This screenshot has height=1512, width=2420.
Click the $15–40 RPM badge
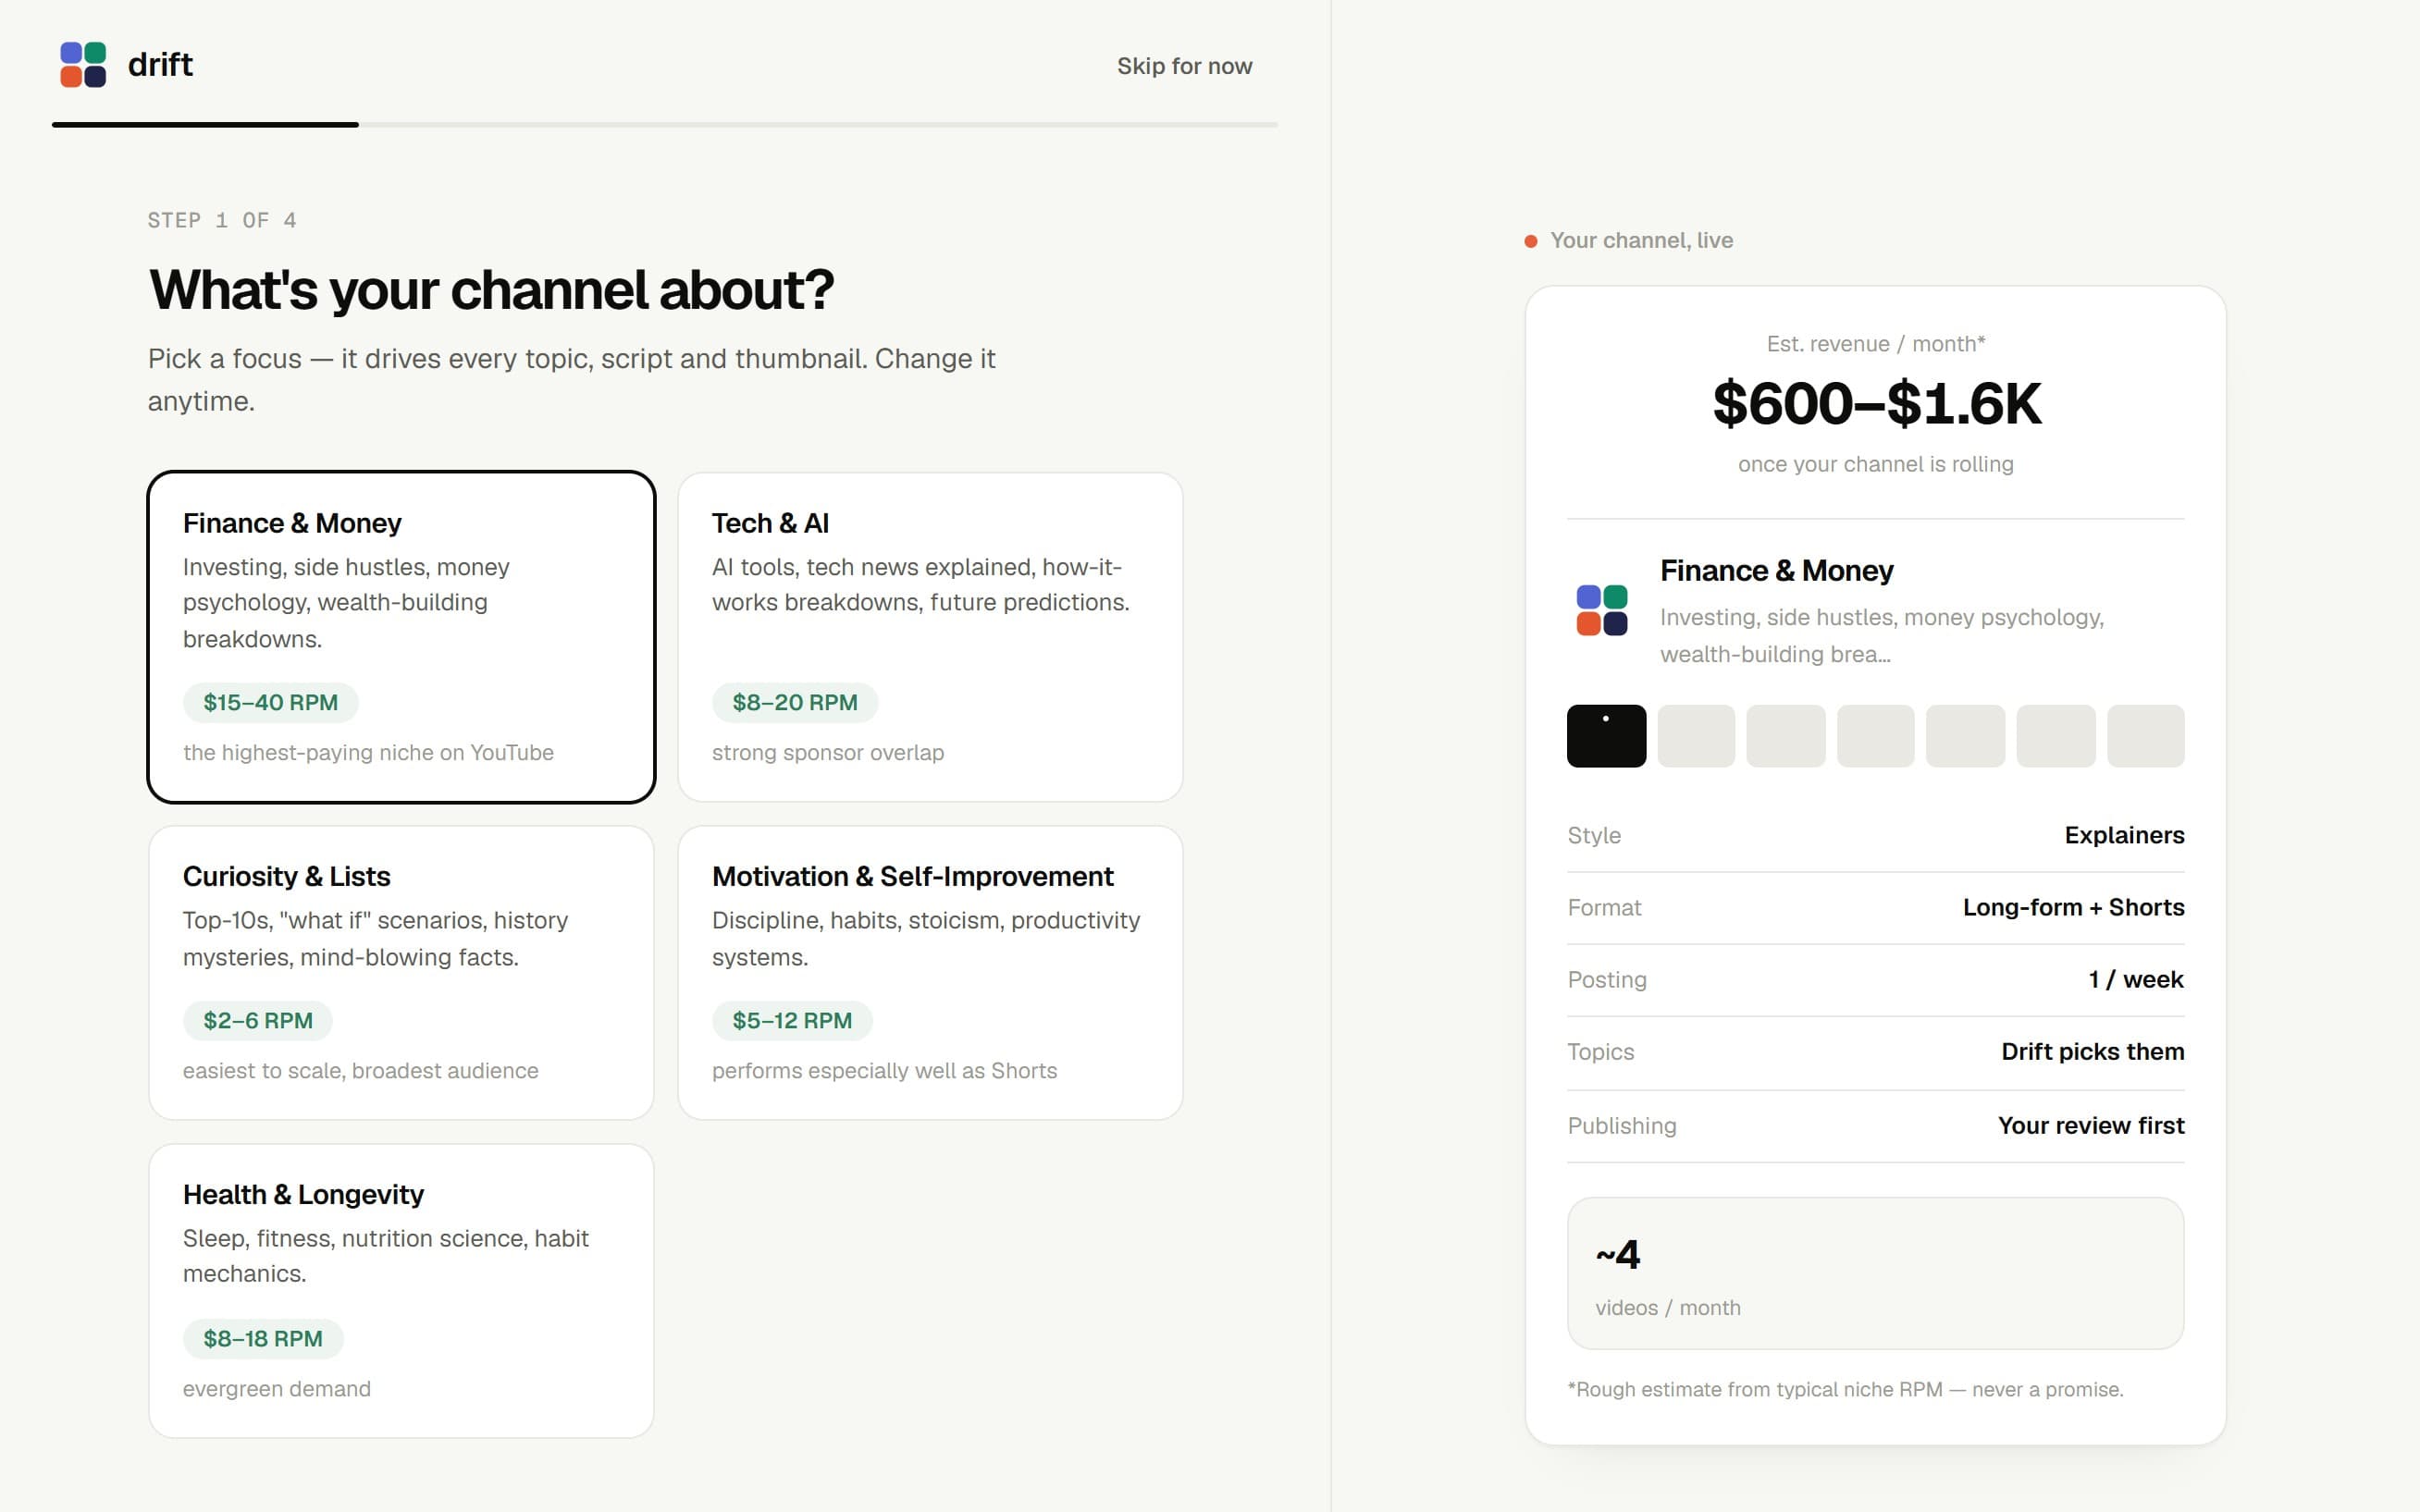tap(270, 703)
